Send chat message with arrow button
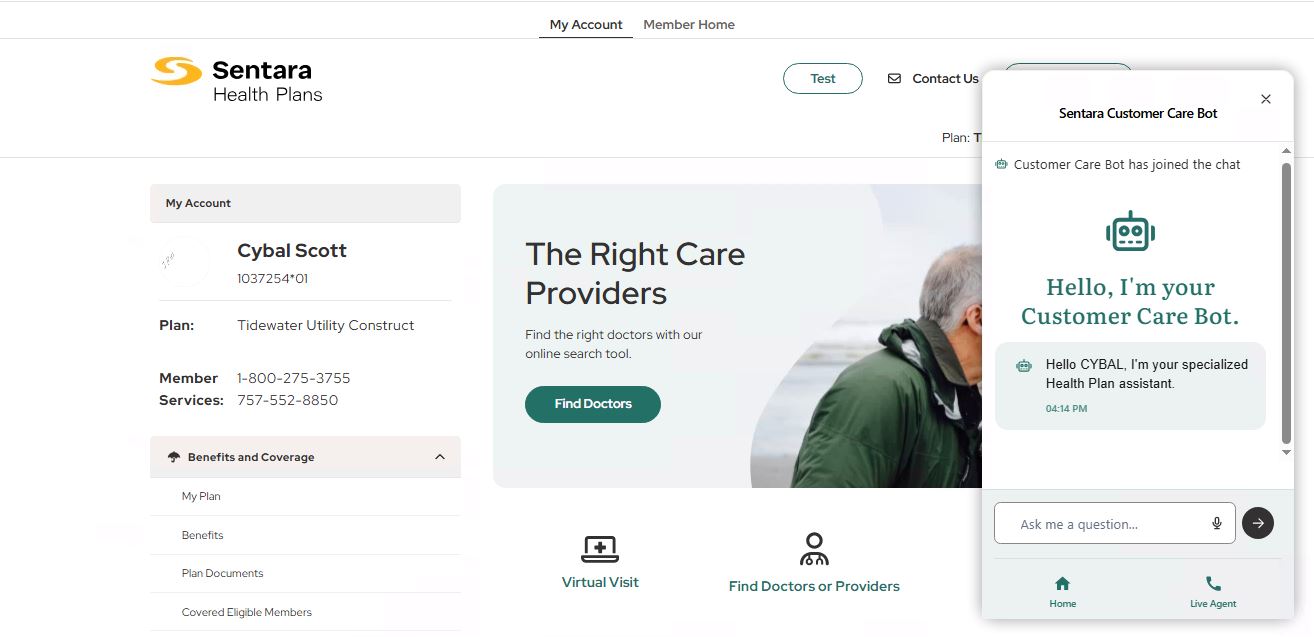 [x=1258, y=522]
